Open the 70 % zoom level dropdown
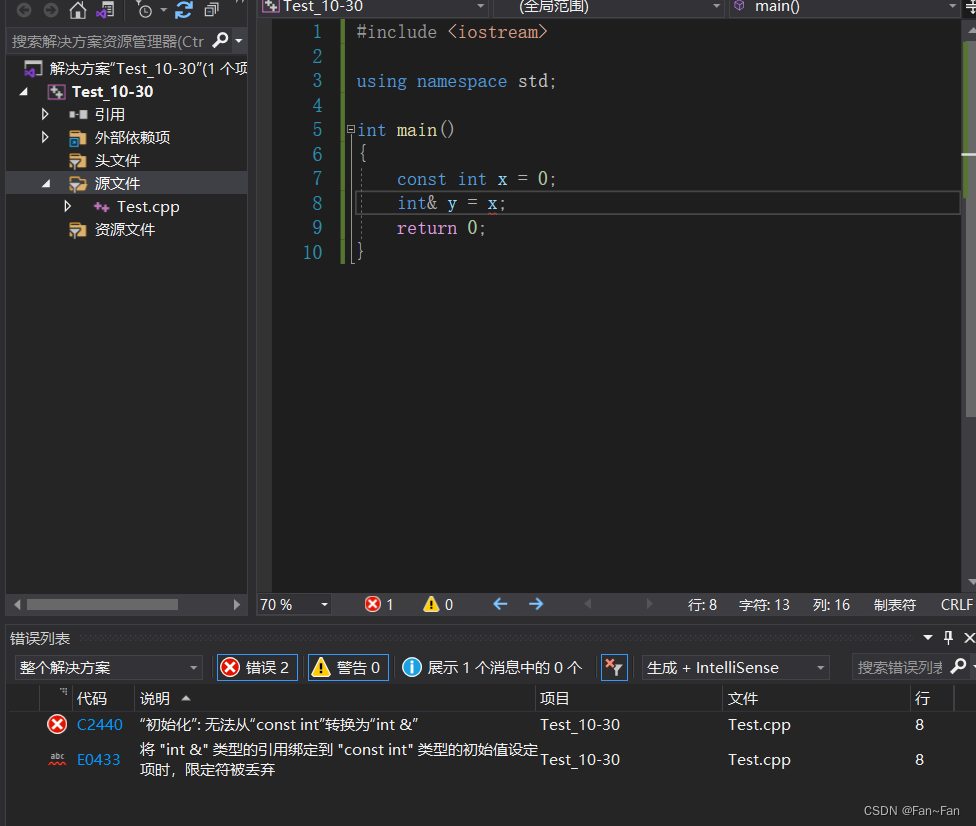The height and width of the screenshot is (826, 976). pyautogui.click(x=295, y=605)
